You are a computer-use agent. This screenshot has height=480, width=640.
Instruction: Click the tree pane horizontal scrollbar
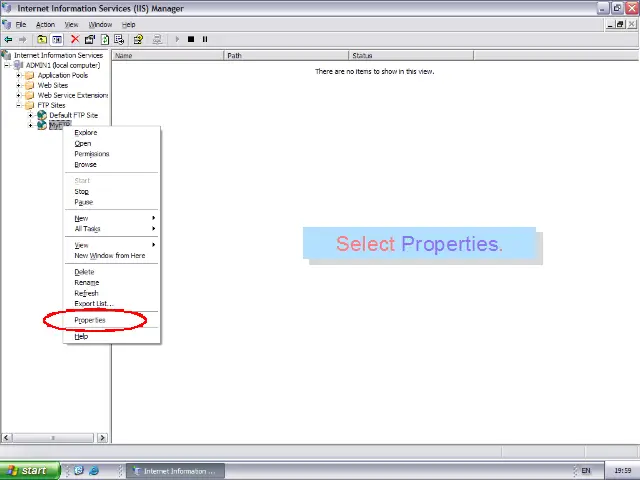pyautogui.click(x=53, y=437)
